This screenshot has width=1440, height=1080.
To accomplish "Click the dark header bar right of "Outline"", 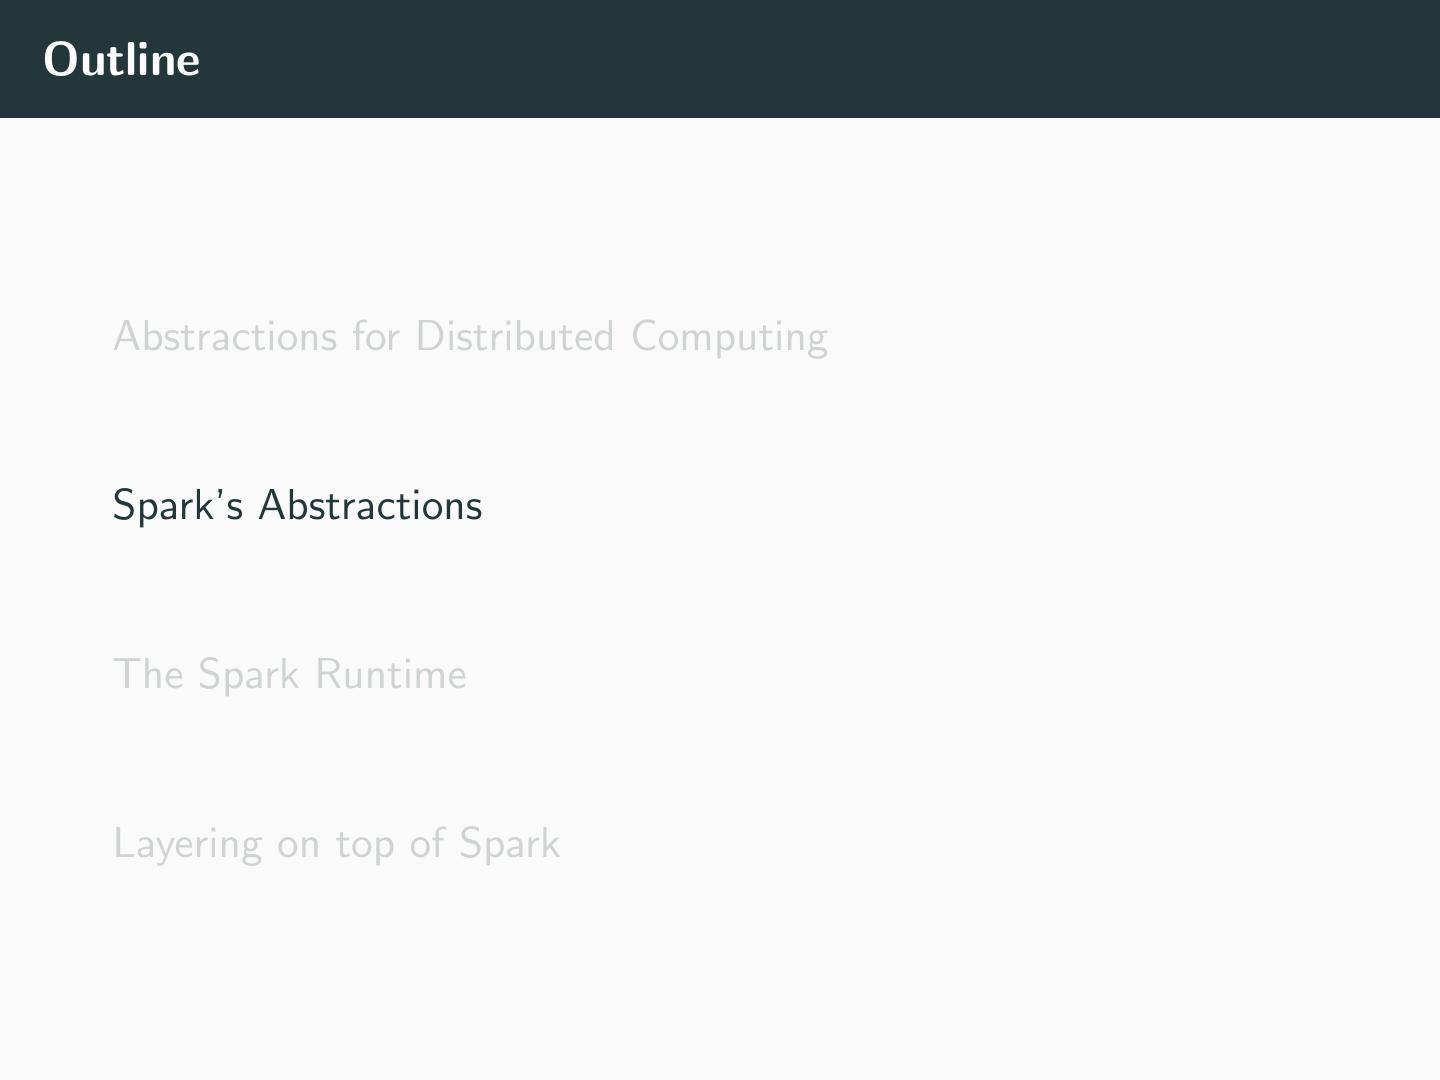I will [800, 59].
